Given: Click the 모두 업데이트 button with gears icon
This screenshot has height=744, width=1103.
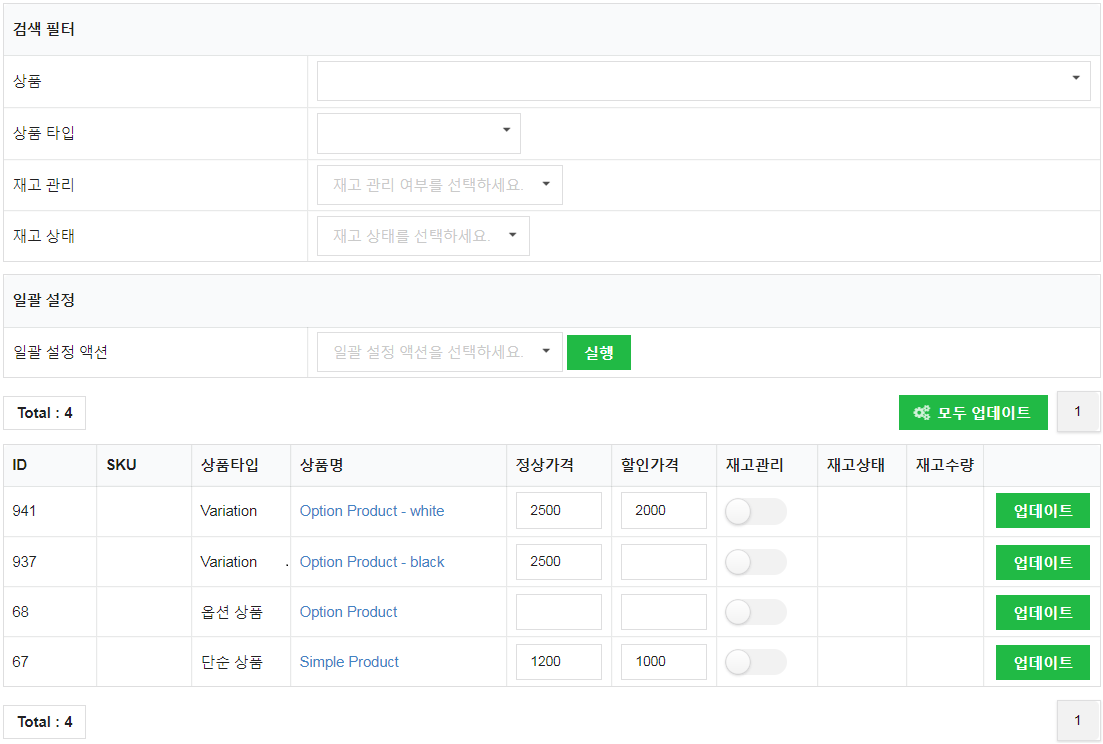Looking at the screenshot, I should (x=972, y=412).
